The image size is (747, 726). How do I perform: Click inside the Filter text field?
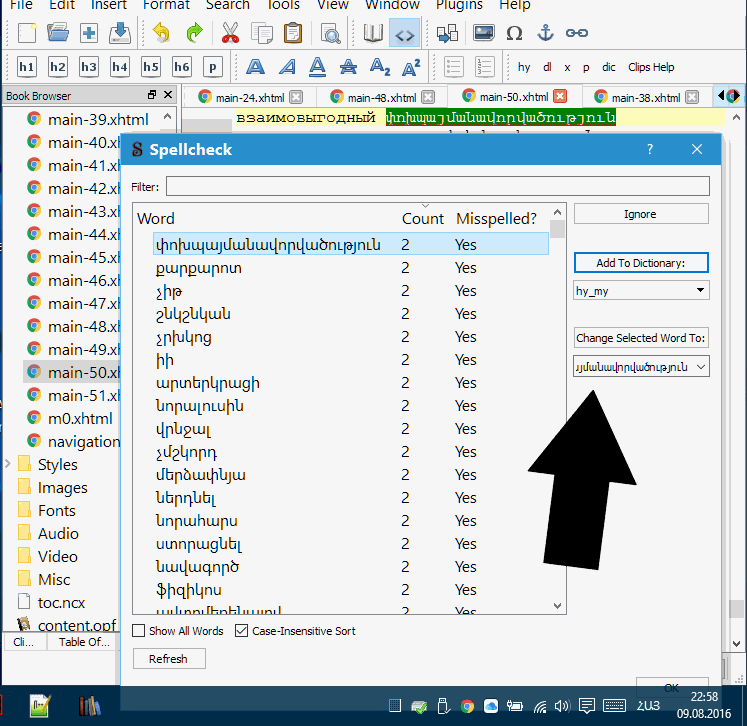(x=437, y=186)
